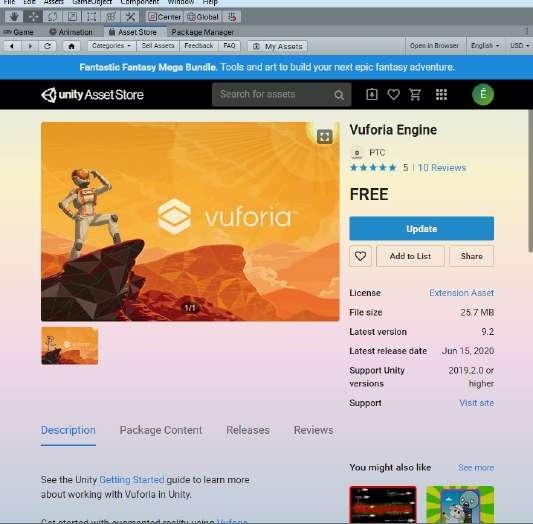The image size is (533, 524).
Task: Open the Extension Asset license link
Action: pyautogui.click(x=461, y=293)
